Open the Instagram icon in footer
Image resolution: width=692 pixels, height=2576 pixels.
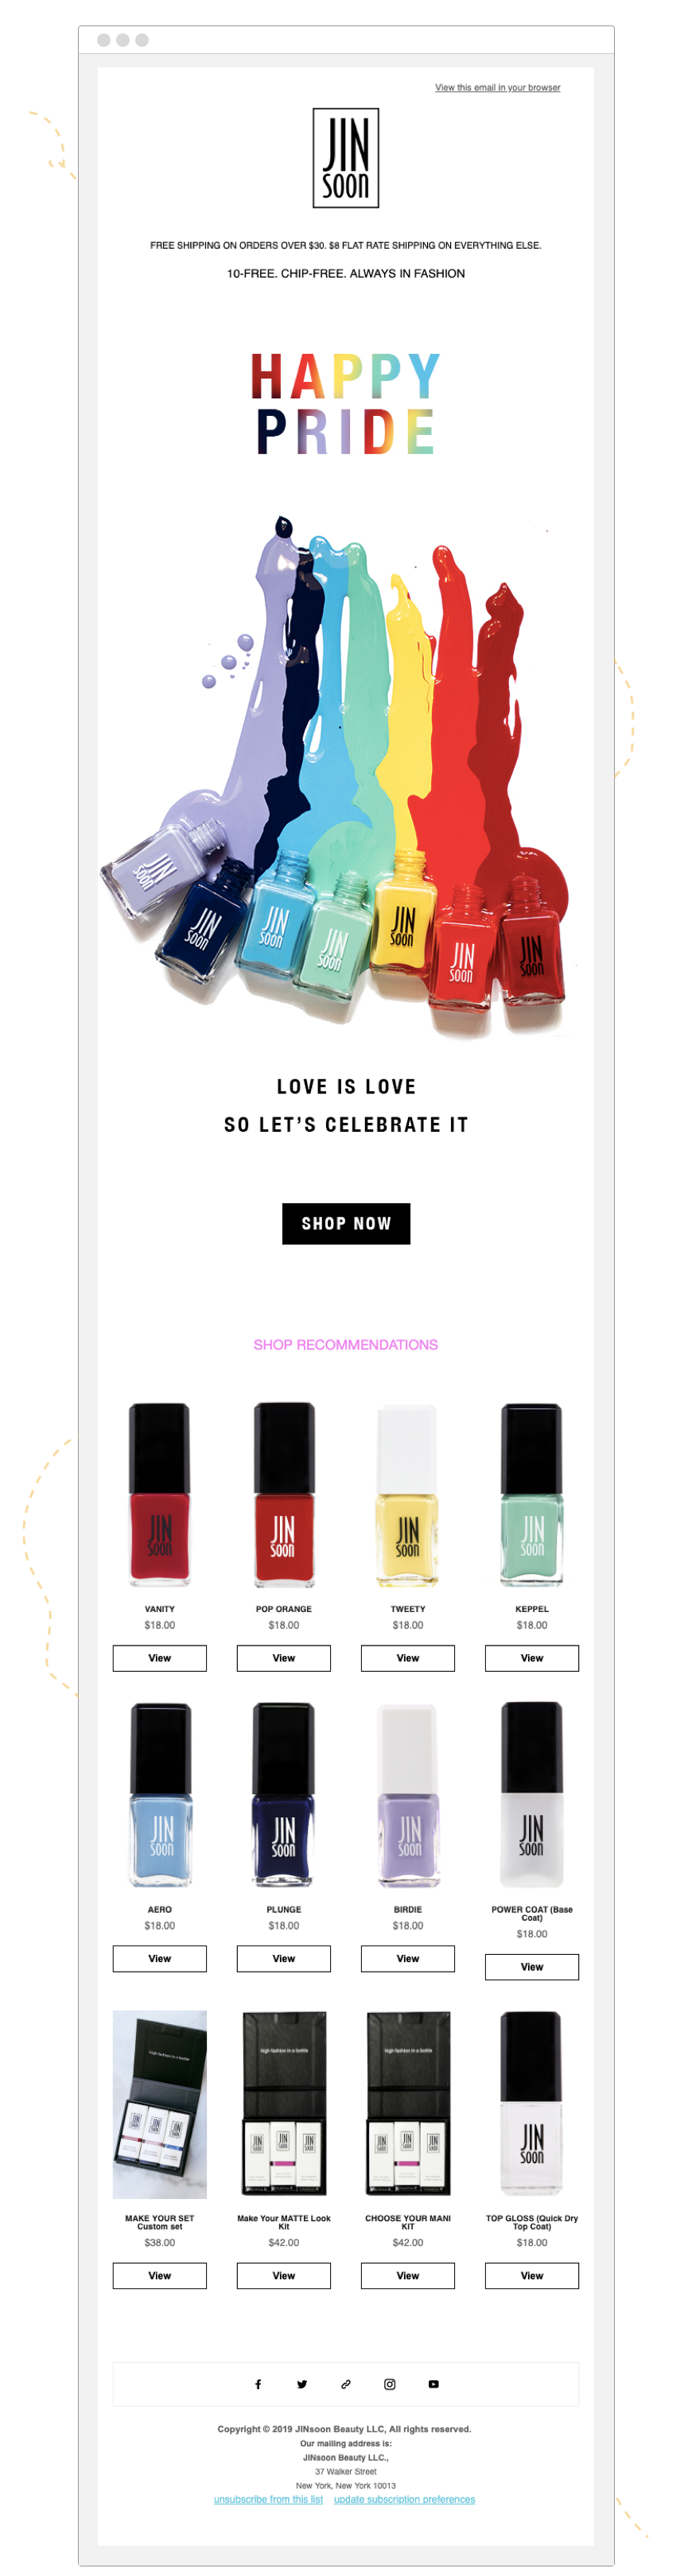pyautogui.click(x=390, y=2384)
